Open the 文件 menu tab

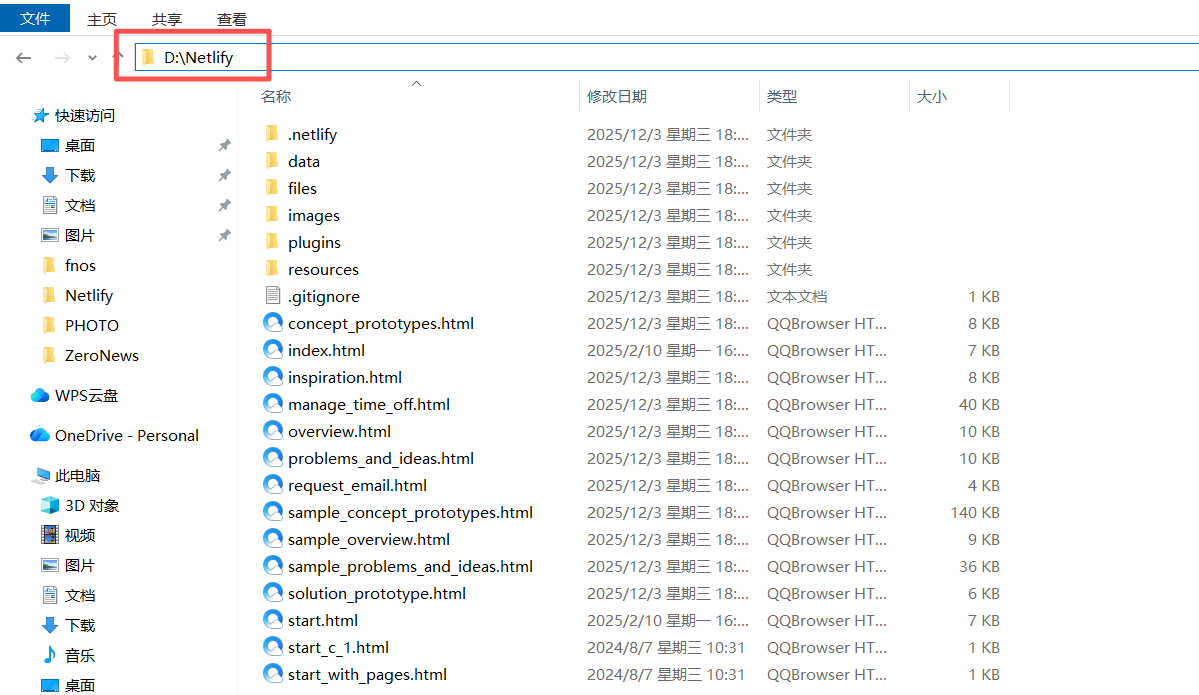click(x=35, y=18)
